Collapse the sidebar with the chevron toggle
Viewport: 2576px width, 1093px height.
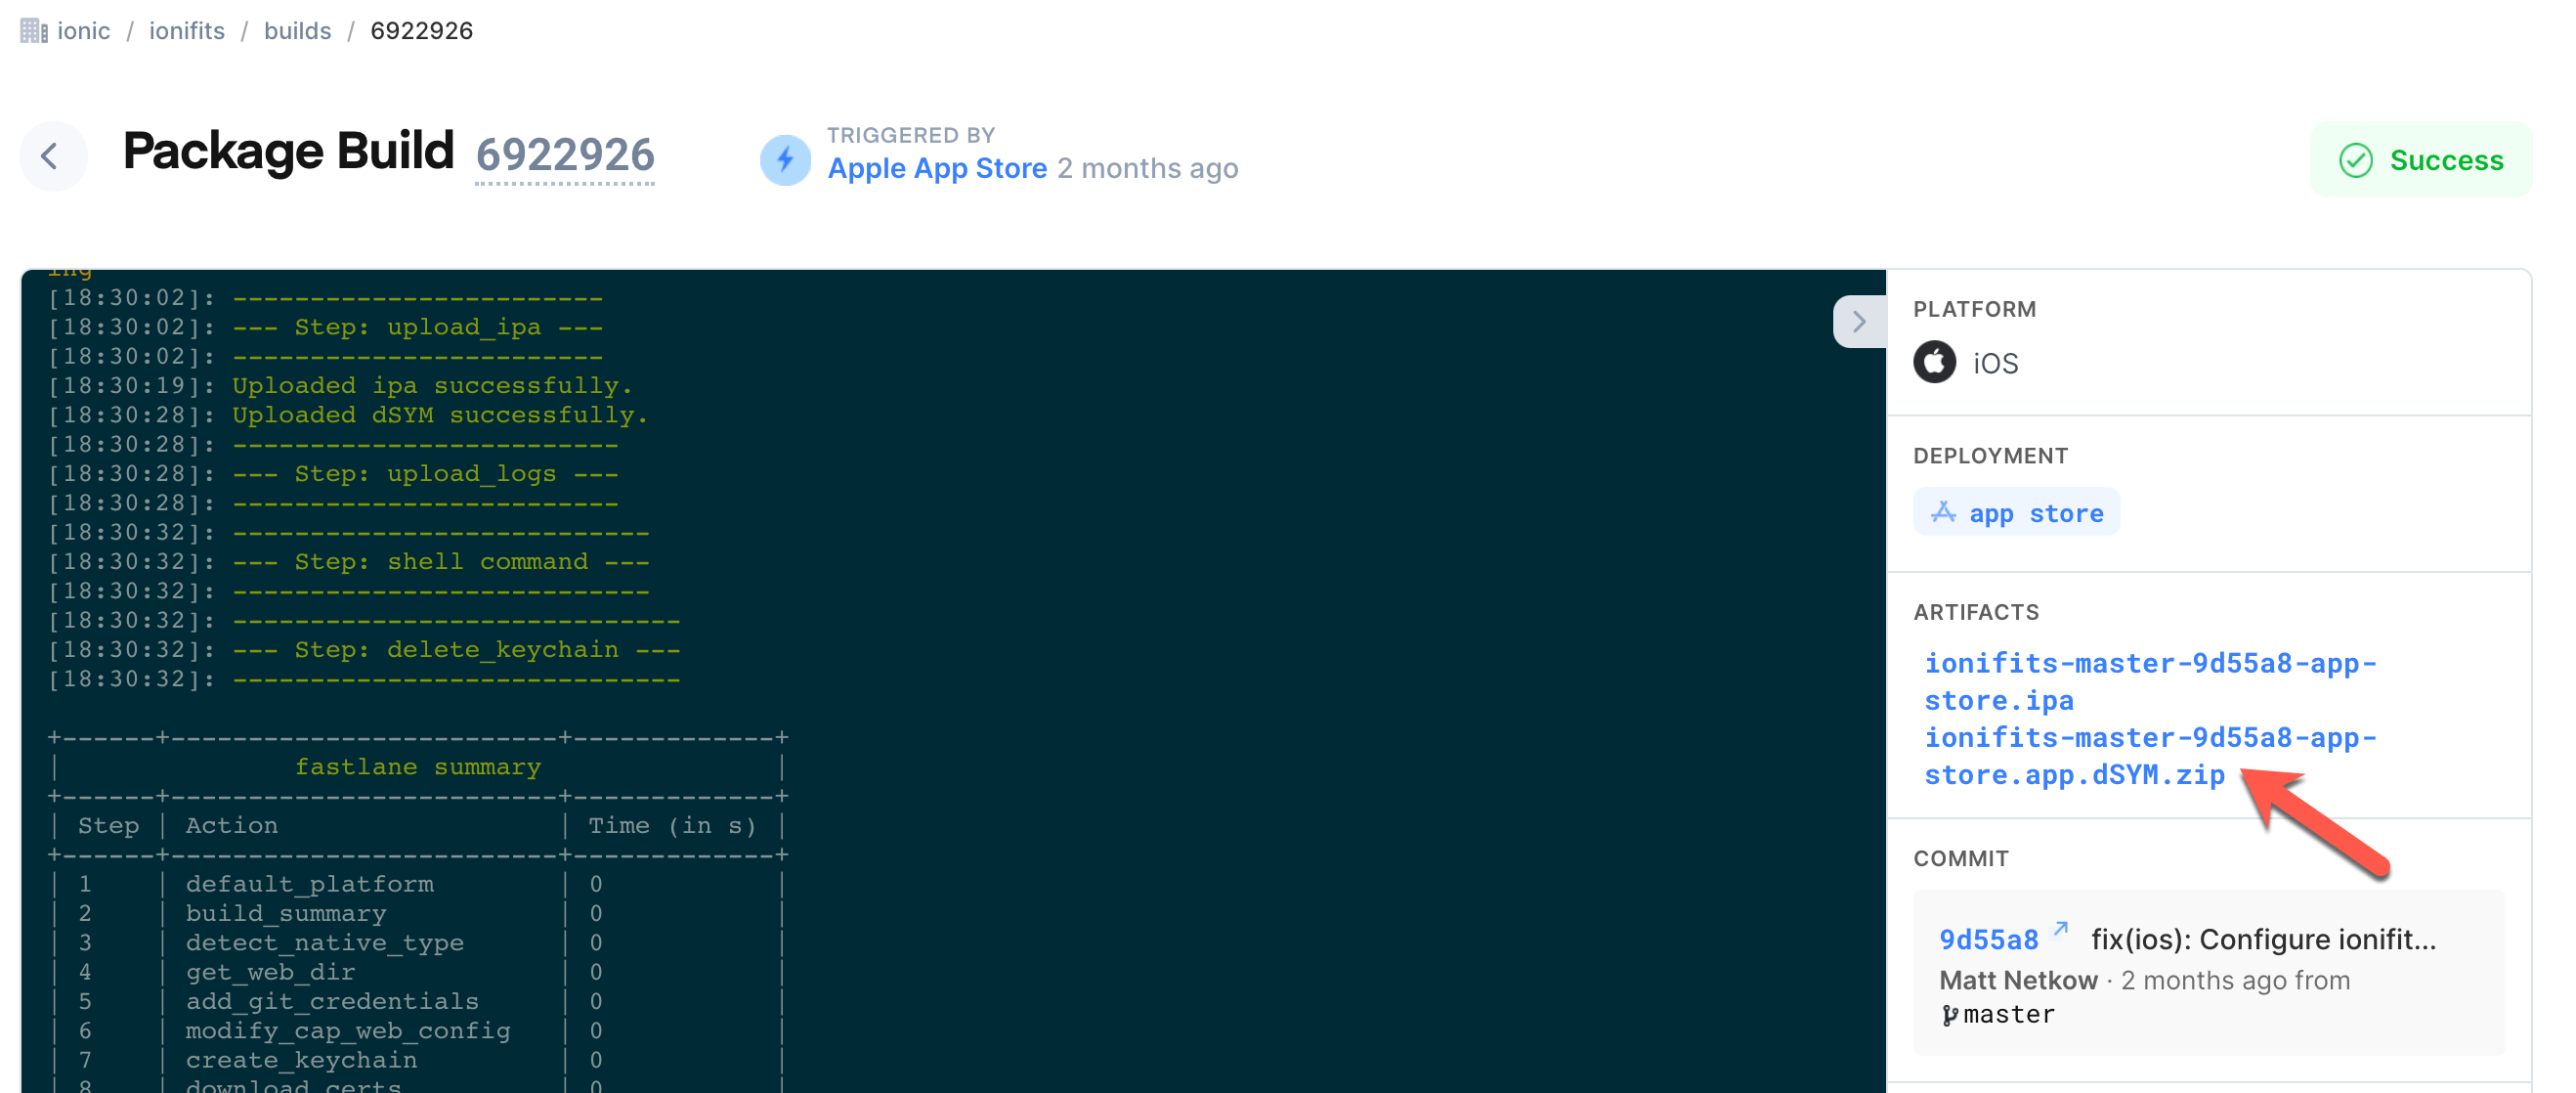pos(1859,322)
